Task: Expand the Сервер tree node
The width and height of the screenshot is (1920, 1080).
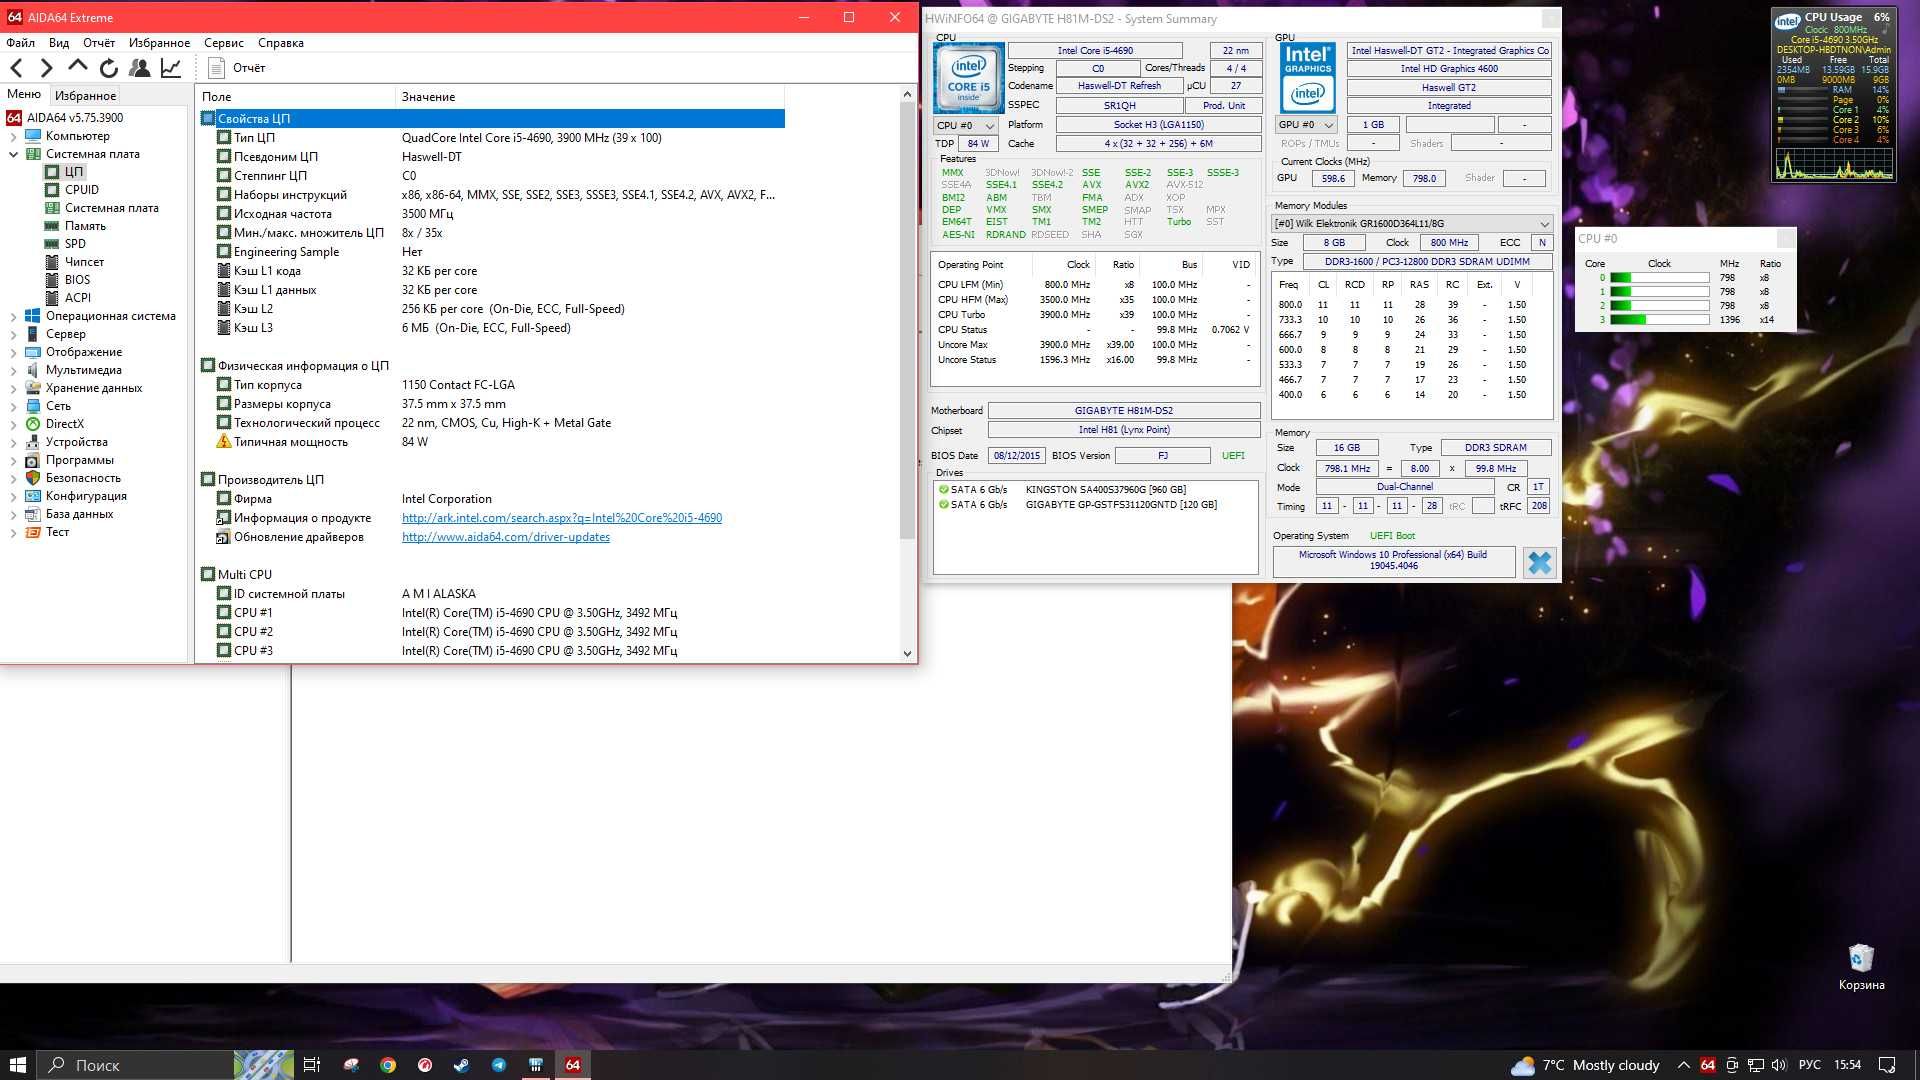Action: coord(13,334)
